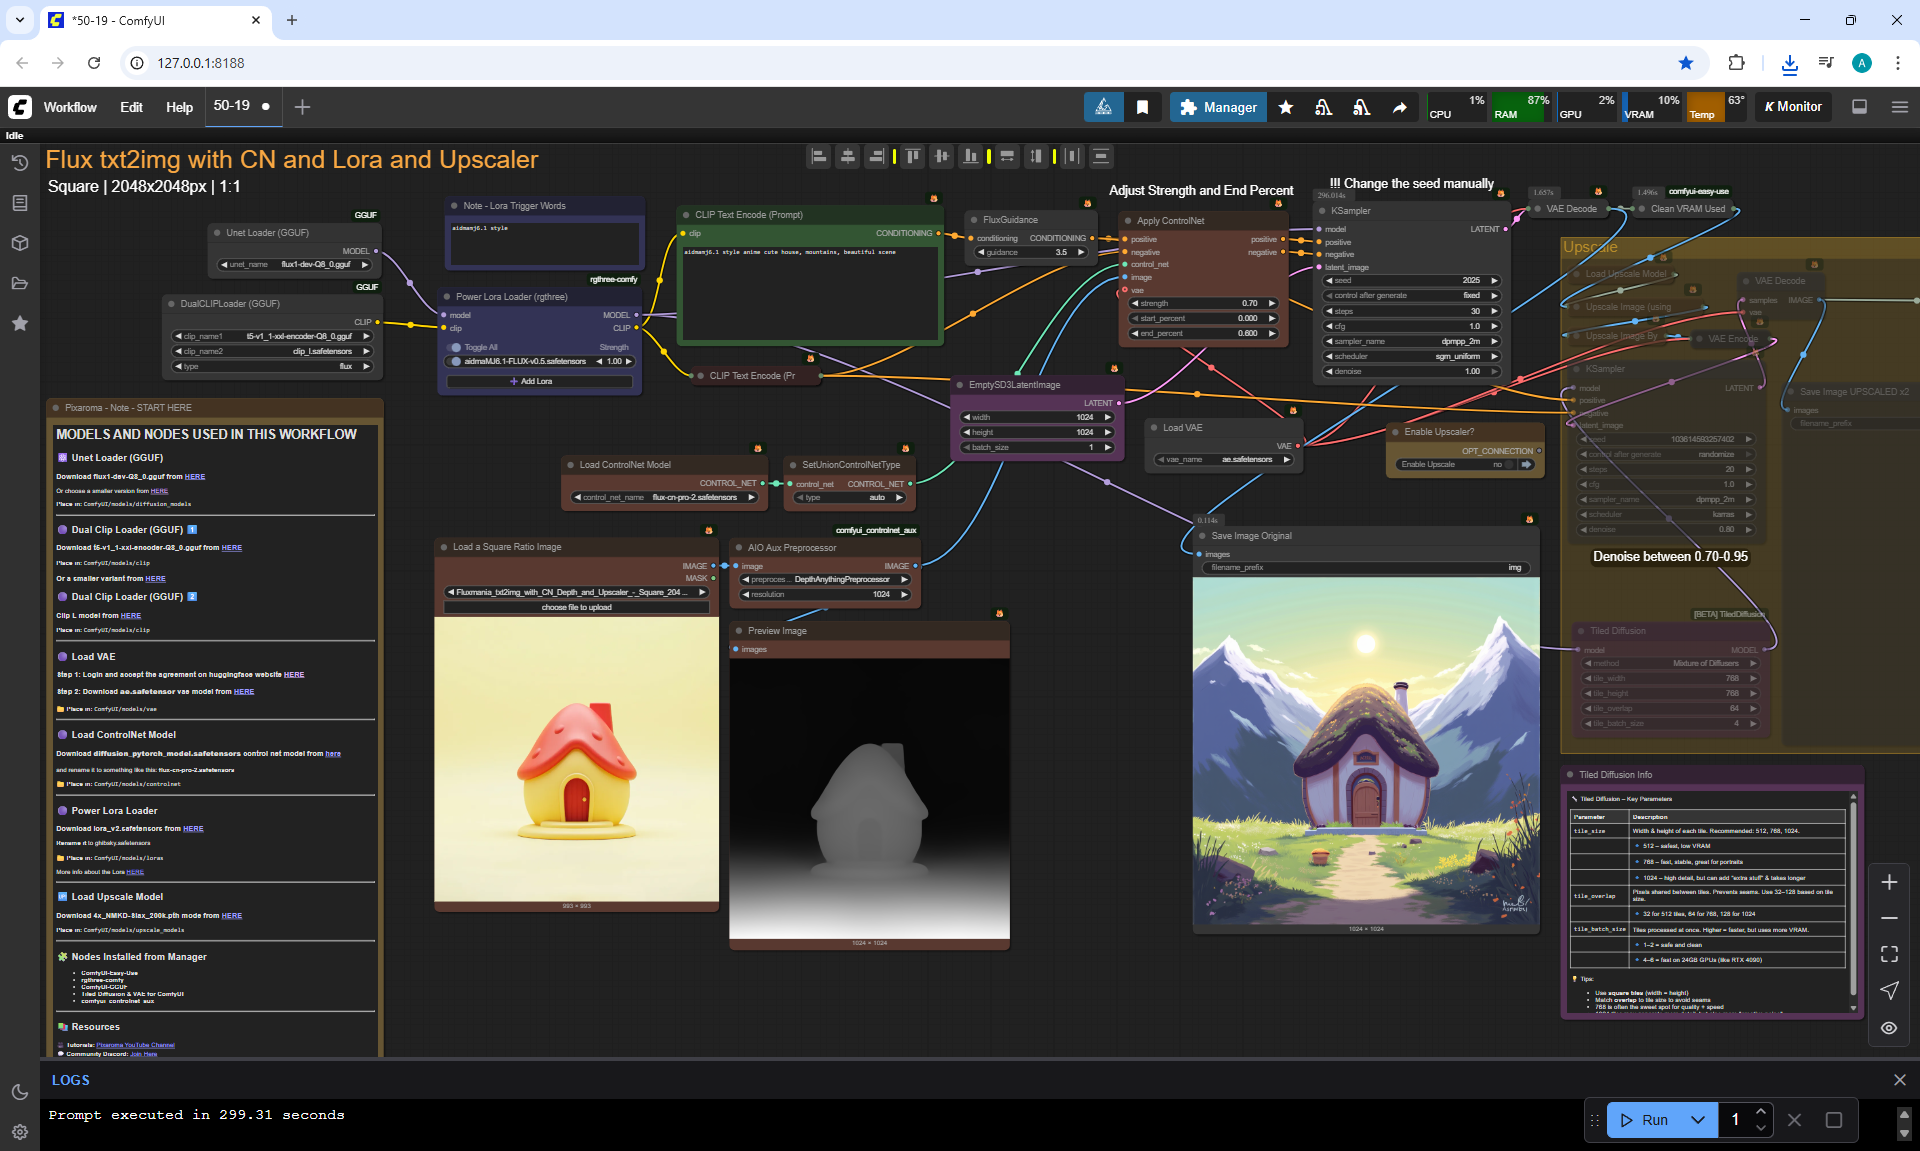Toggle the aidmaMJ6.1 lora switch
Viewport: 1920px width, 1151px height.
coord(456,361)
